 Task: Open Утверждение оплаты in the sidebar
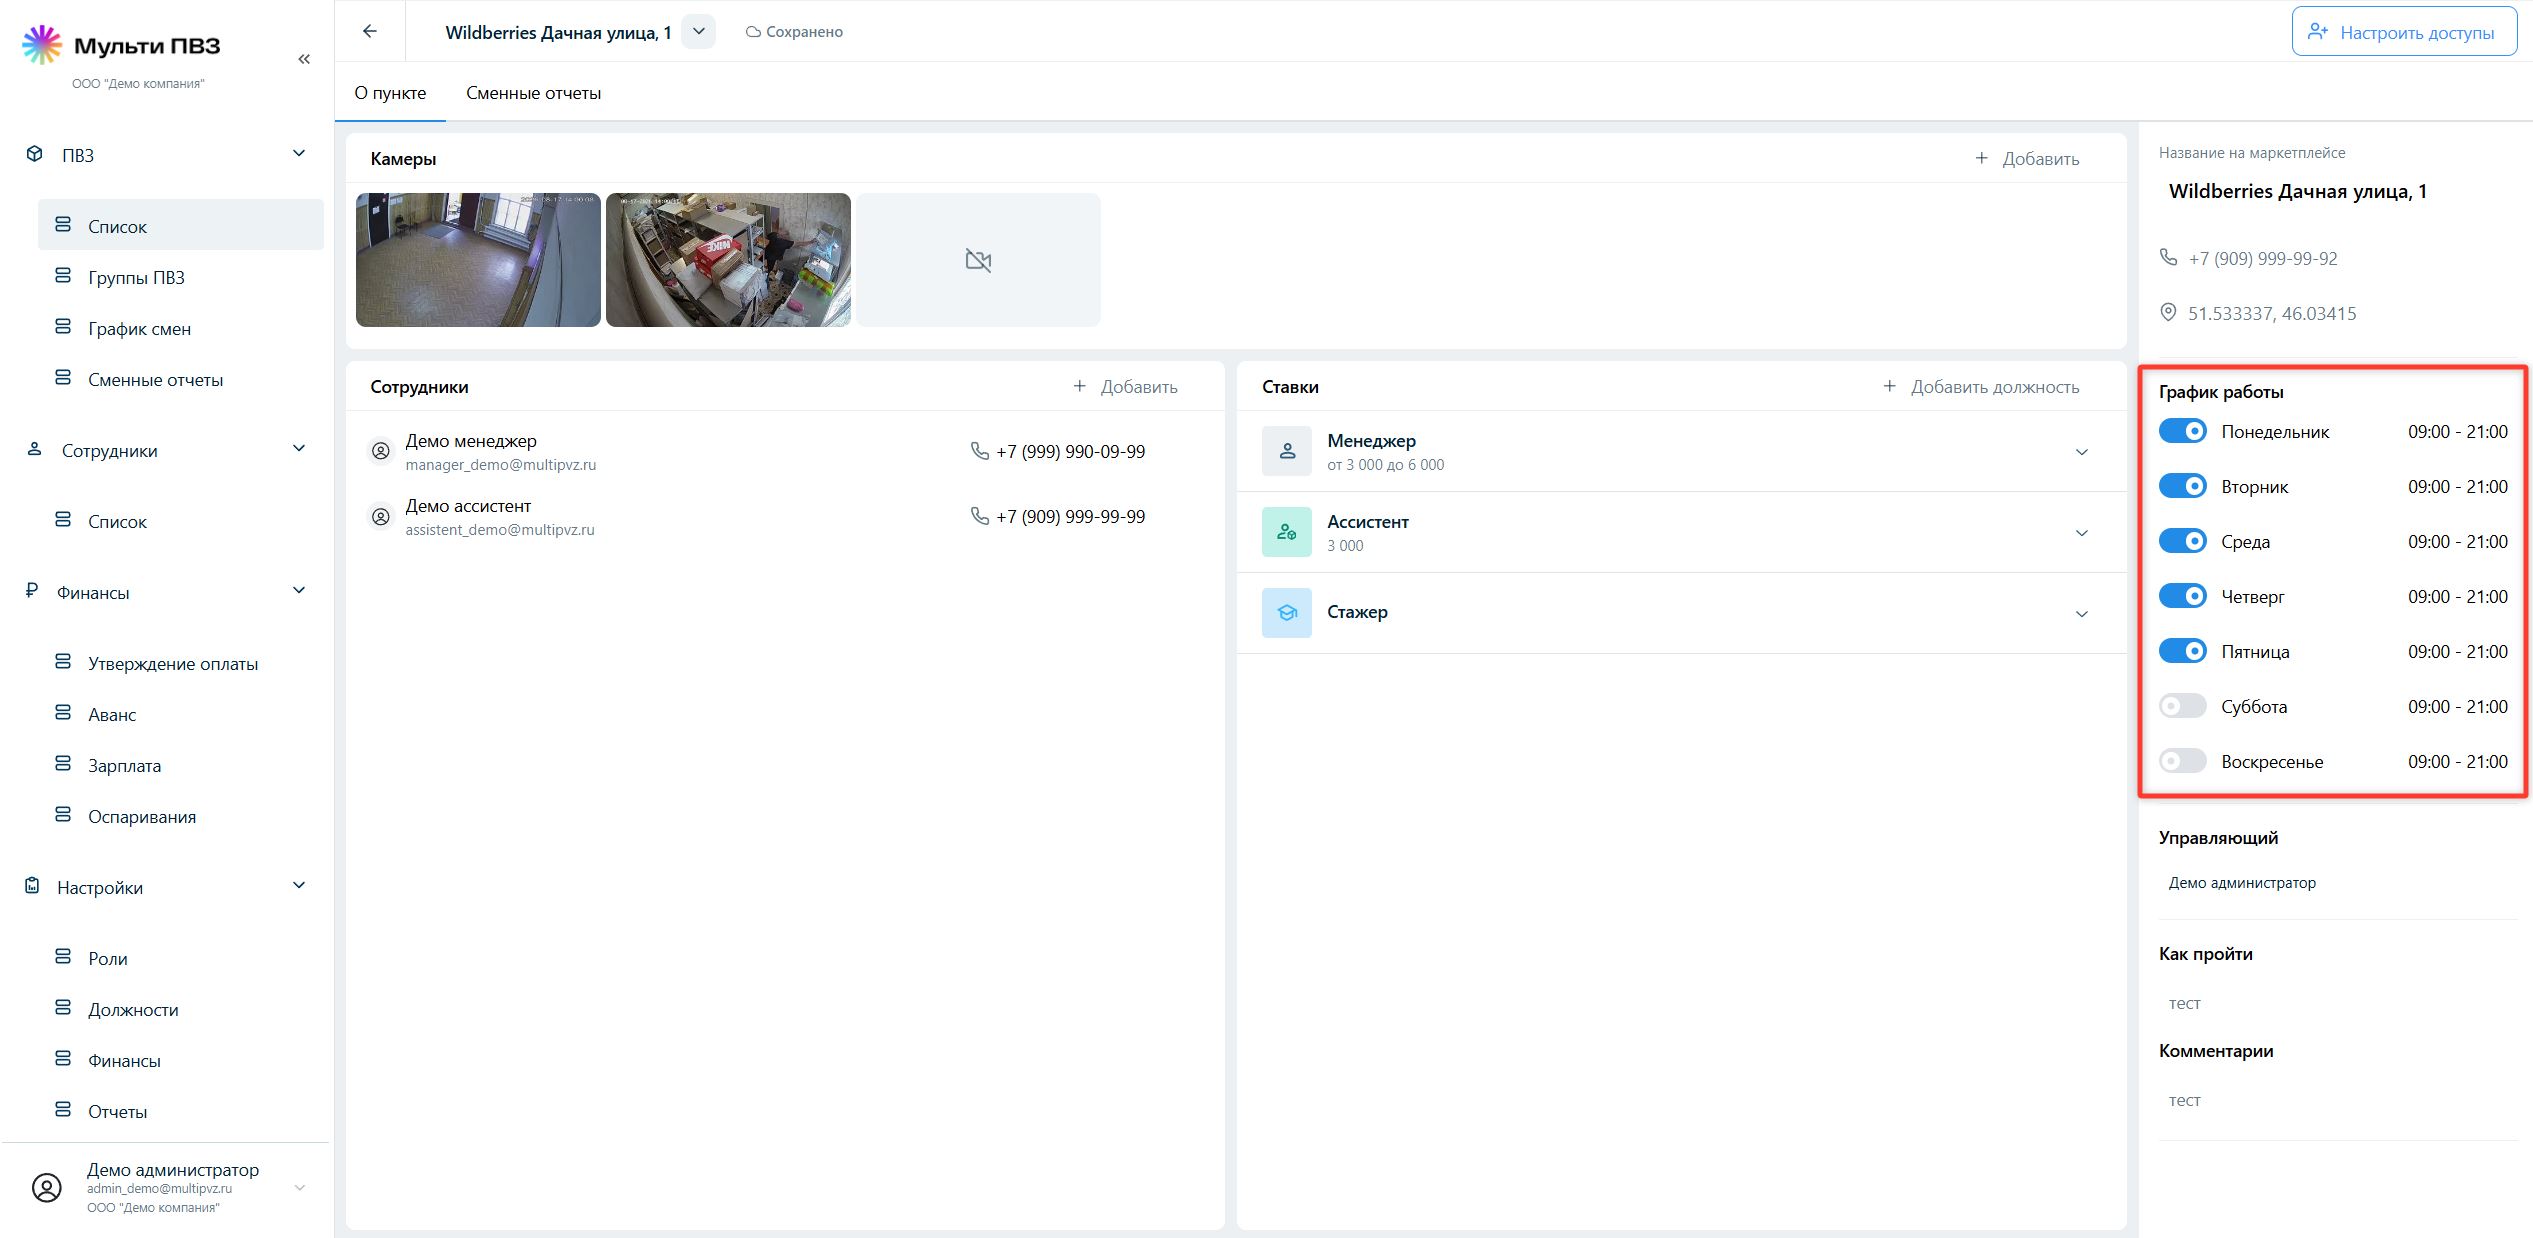coord(180,663)
